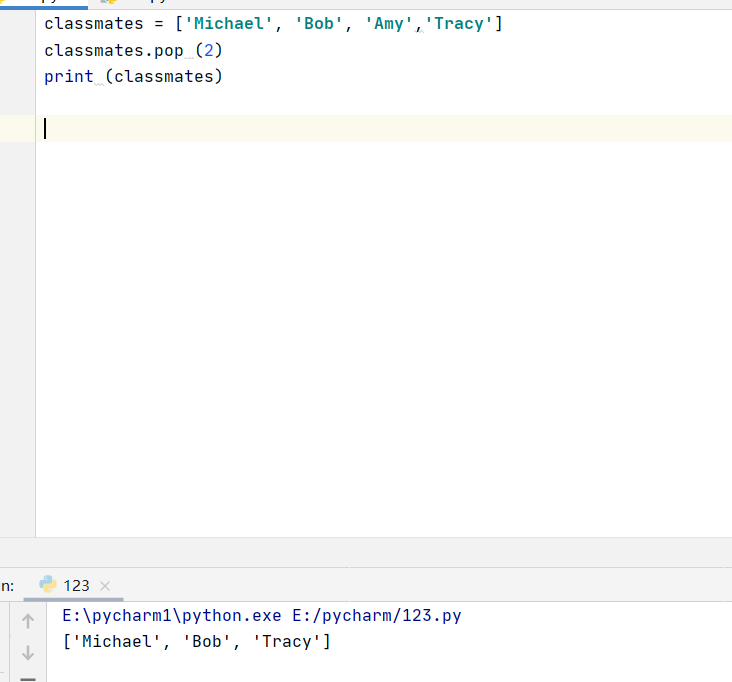Close the 123 run tab
This screenshot has height=682, width=732.
coord(105,586)
